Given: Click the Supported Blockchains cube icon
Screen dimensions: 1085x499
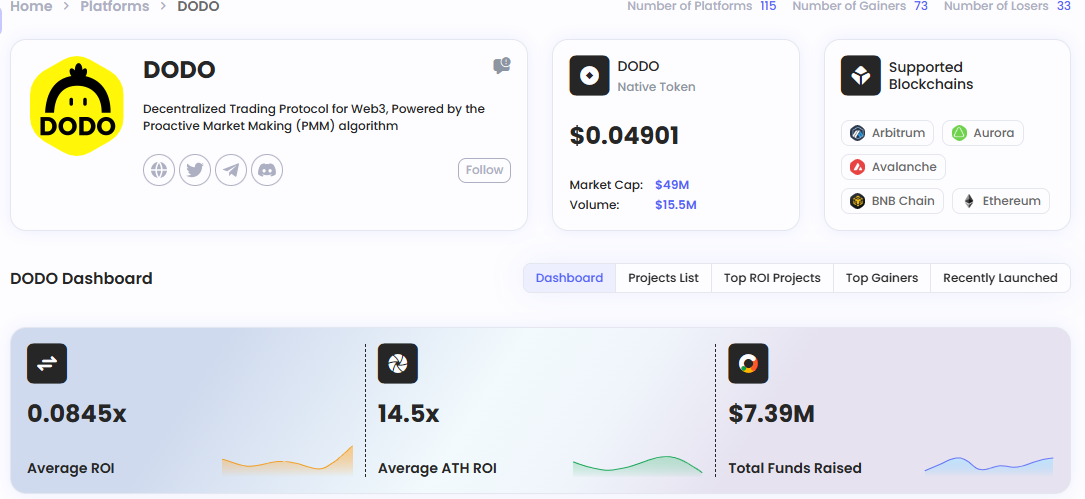Looking at the screenshot, I should coord(861,75).
